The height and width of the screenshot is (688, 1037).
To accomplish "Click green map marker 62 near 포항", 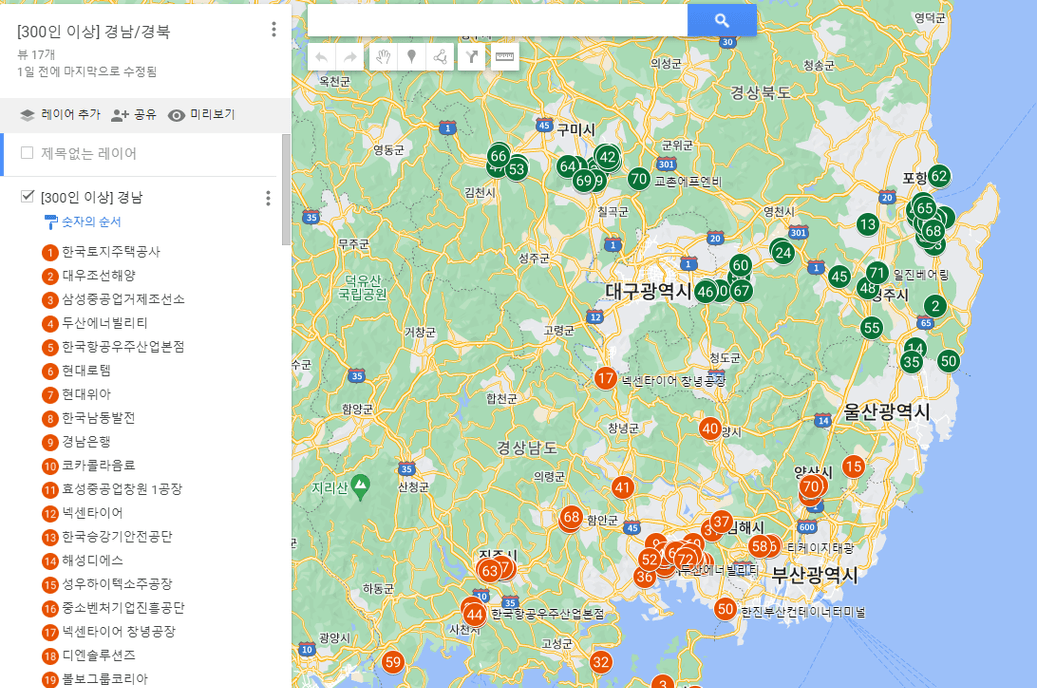I will [939, 176].
